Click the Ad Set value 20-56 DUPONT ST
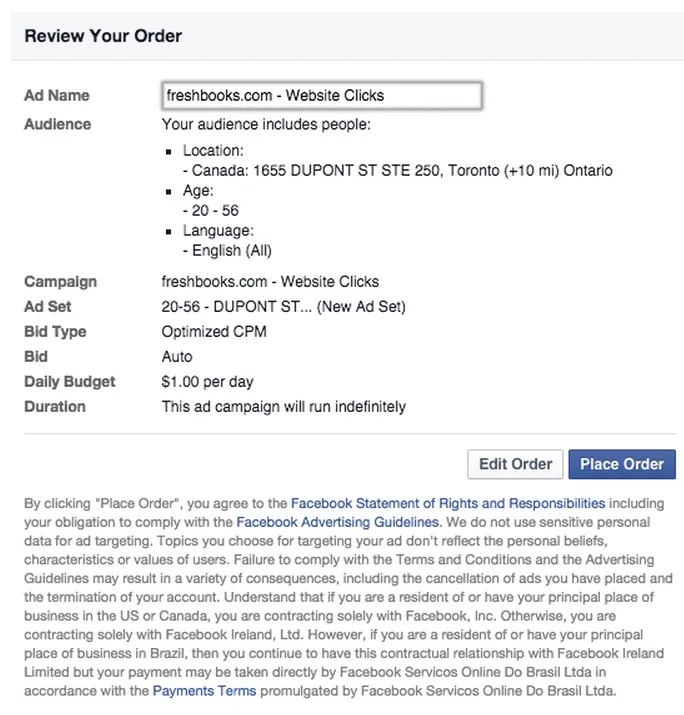 (x=283, y=307)
